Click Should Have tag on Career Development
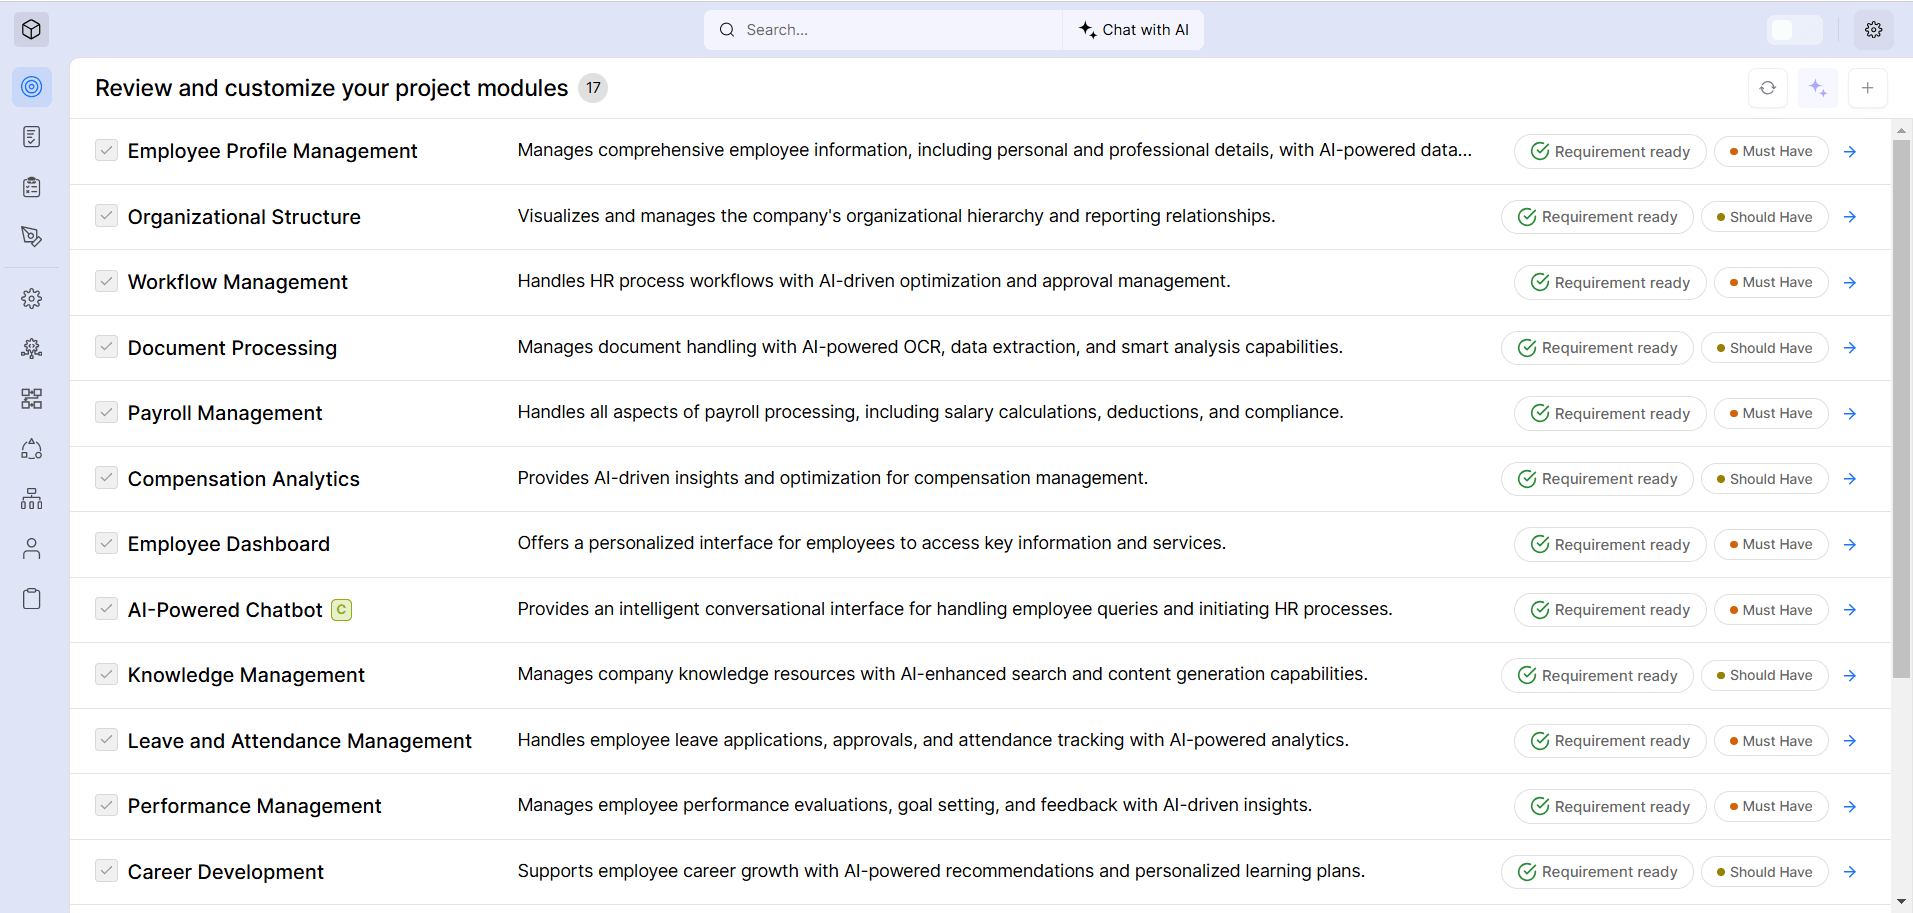The width and height of the screenshot is (1913, 913). 1765,872
